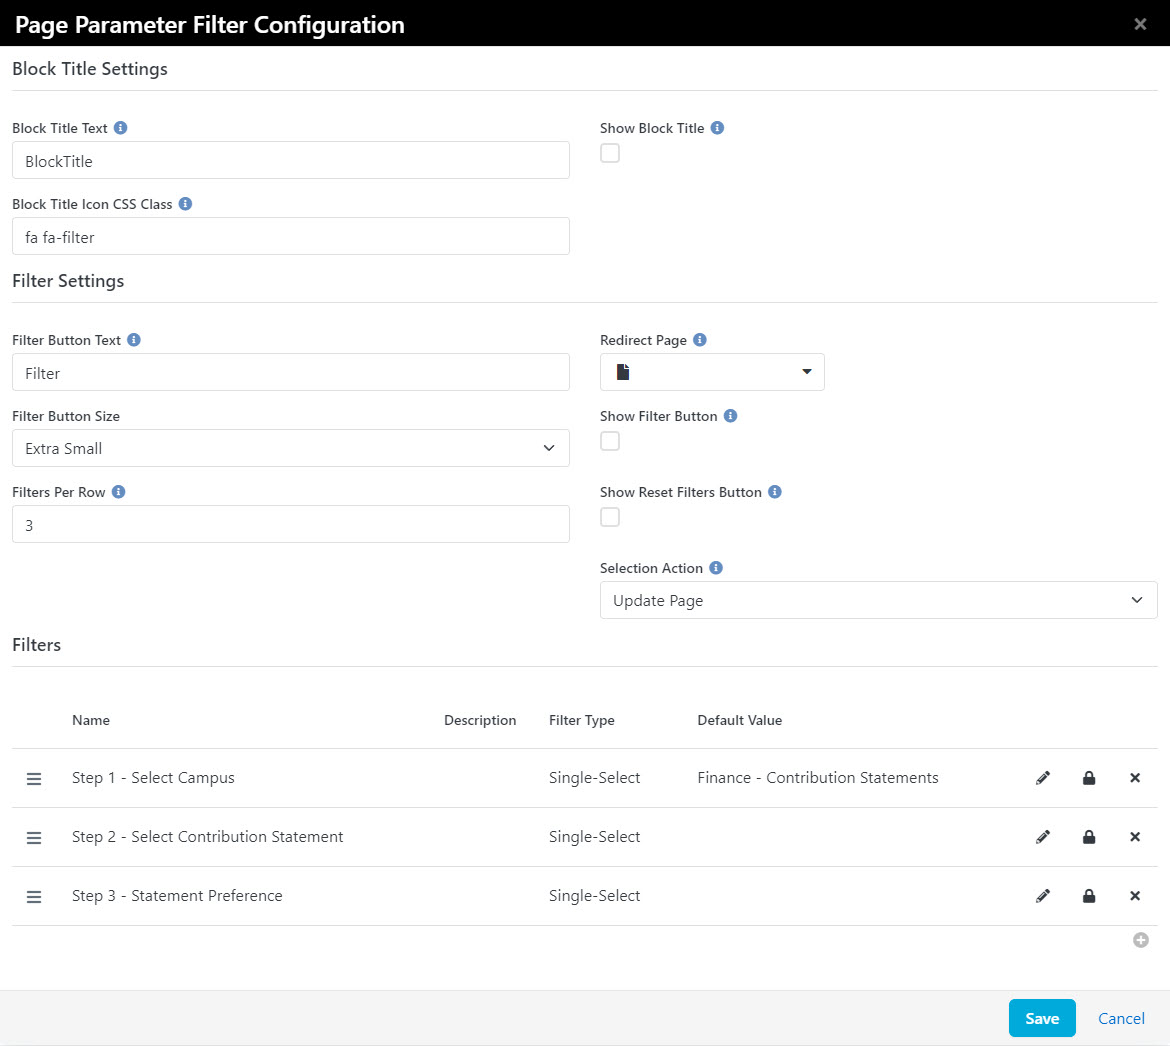Click Block Title Icon CSS Class input
Viewport: 1170px width, 1046px height.
(x=290, y=237)
